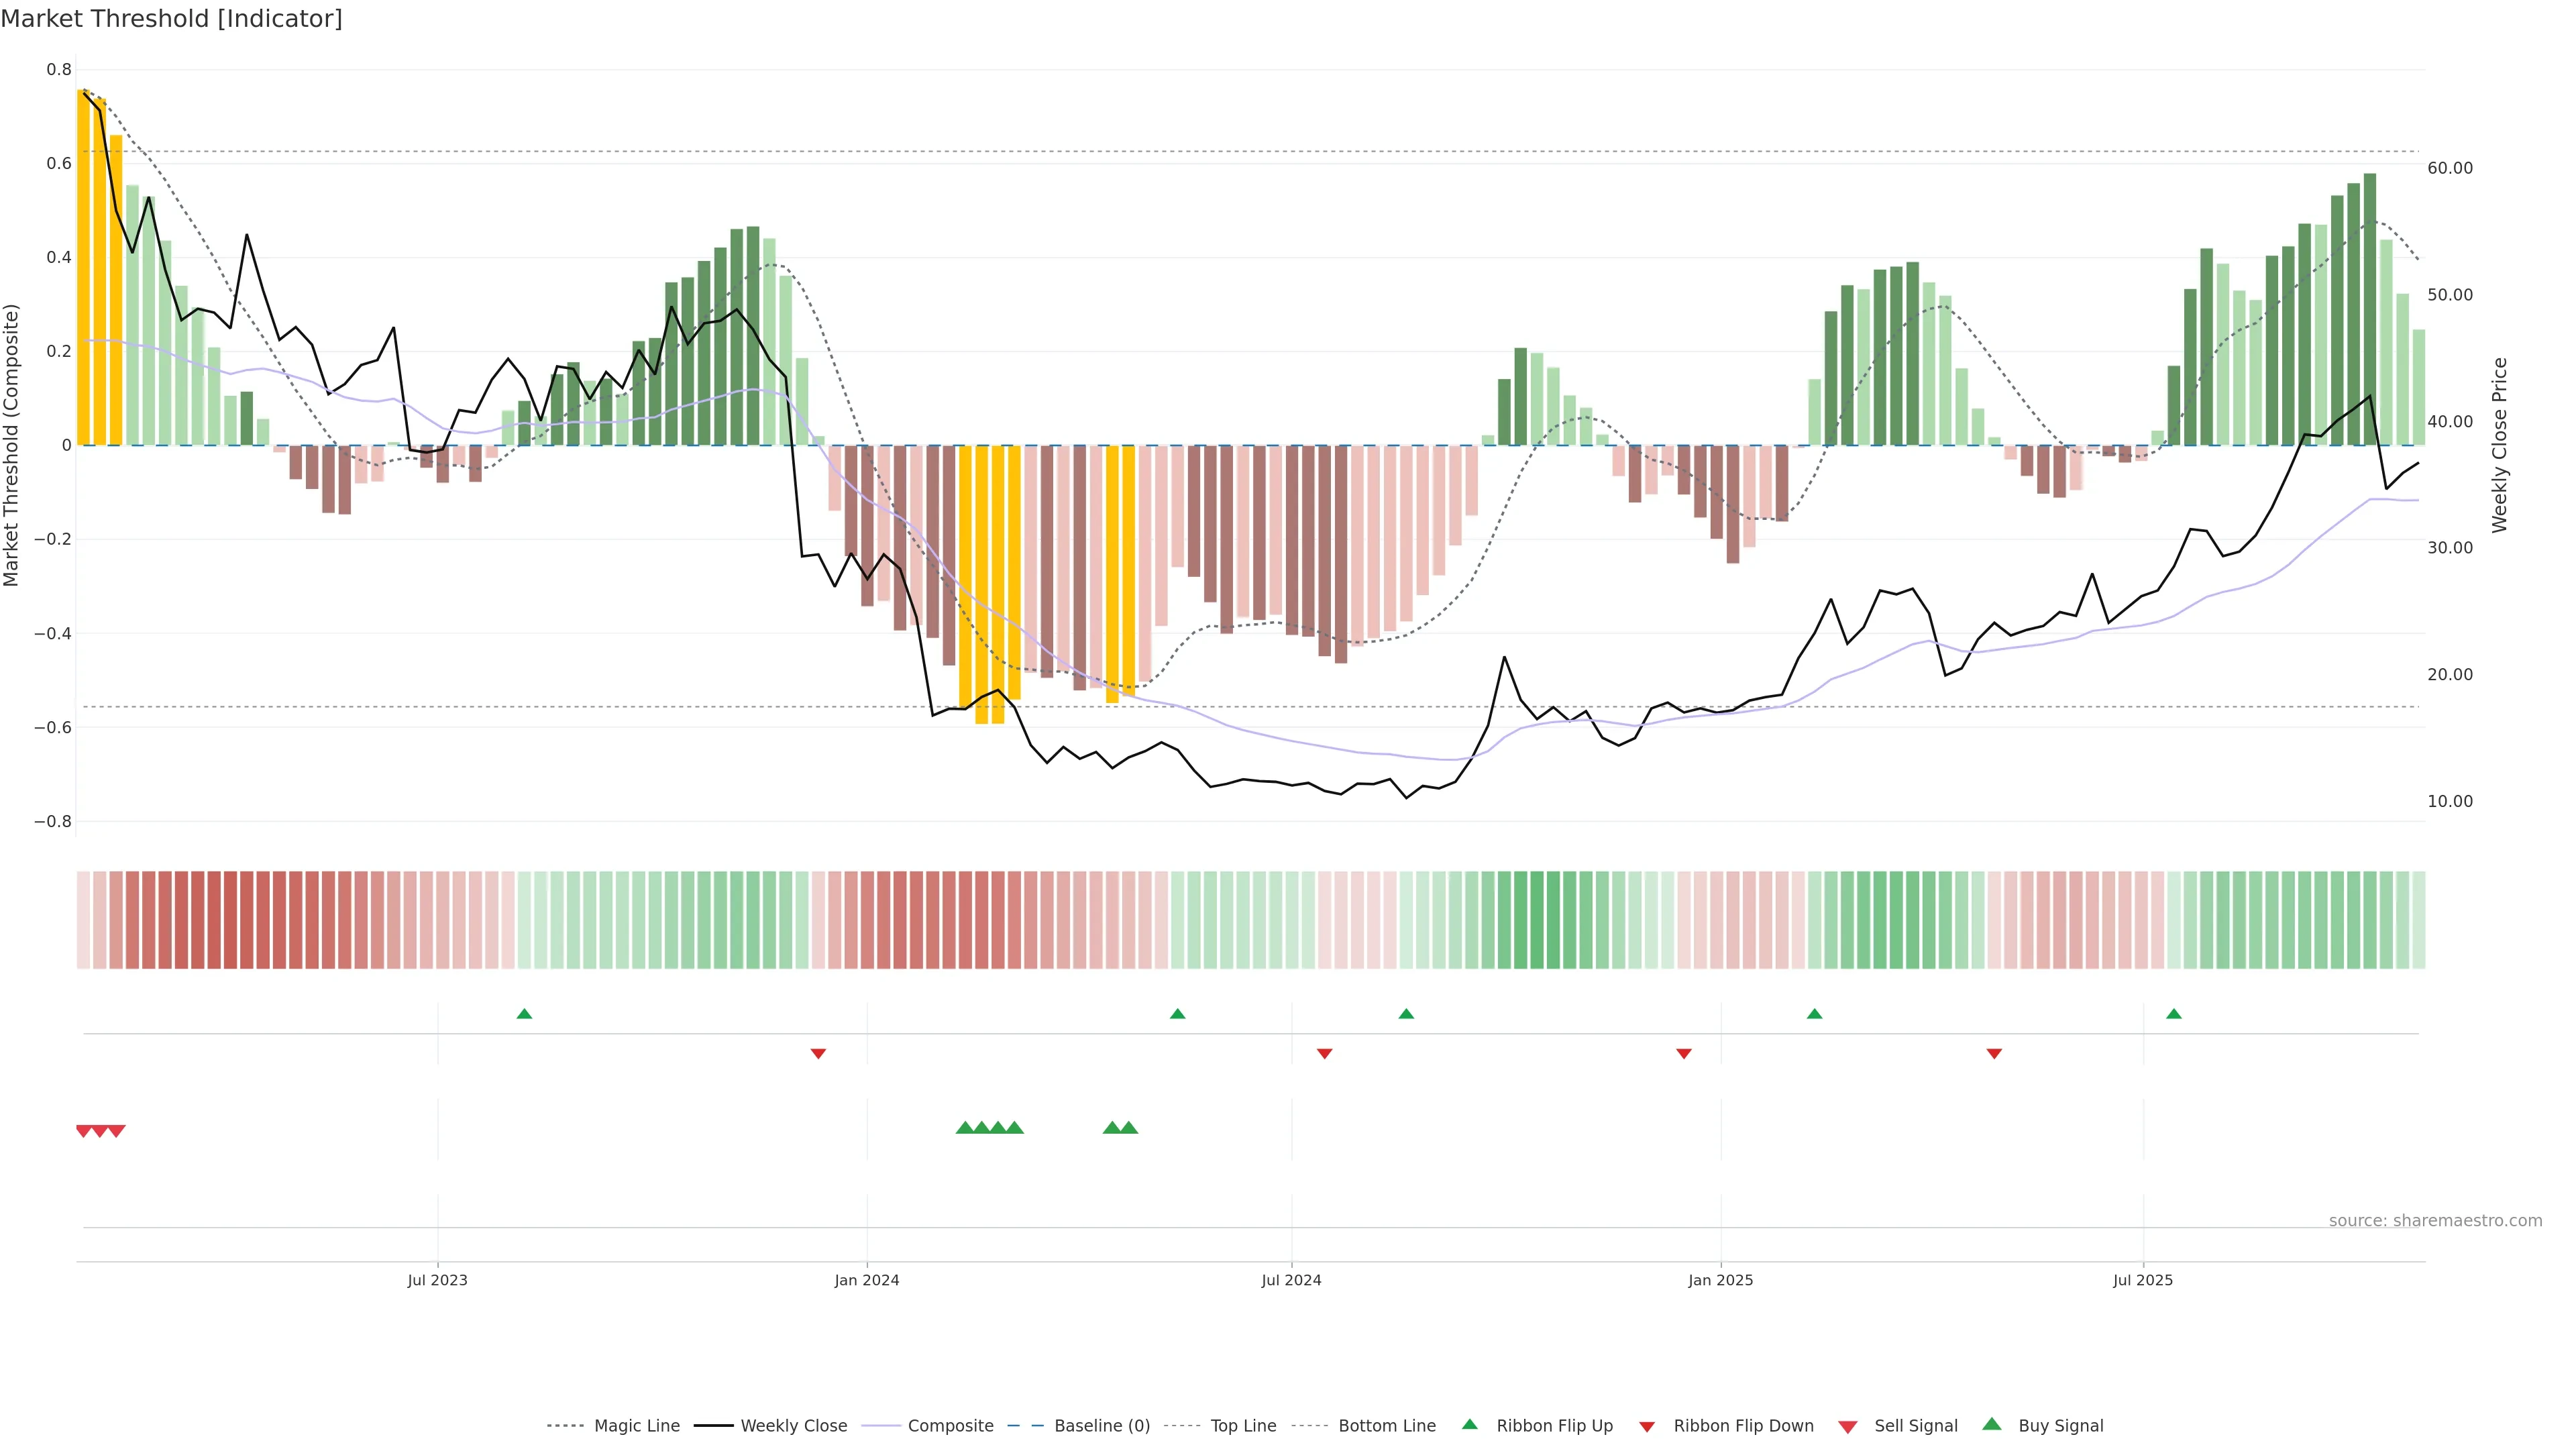Toggle Magic Line series in legend

click(x=636, y=1426)
